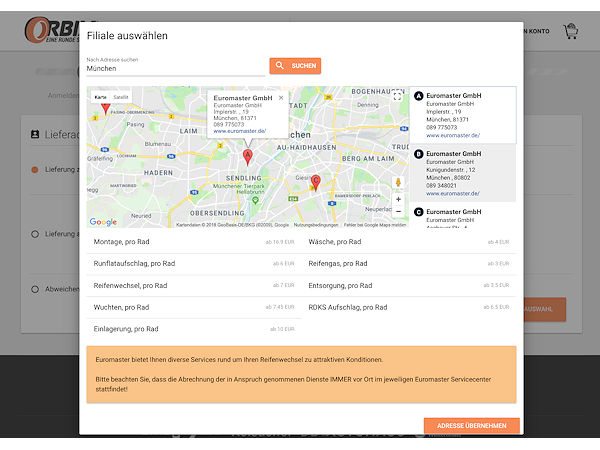
Task: Select Reifengas, pro Rad row
Action: [x=409, y=264]
